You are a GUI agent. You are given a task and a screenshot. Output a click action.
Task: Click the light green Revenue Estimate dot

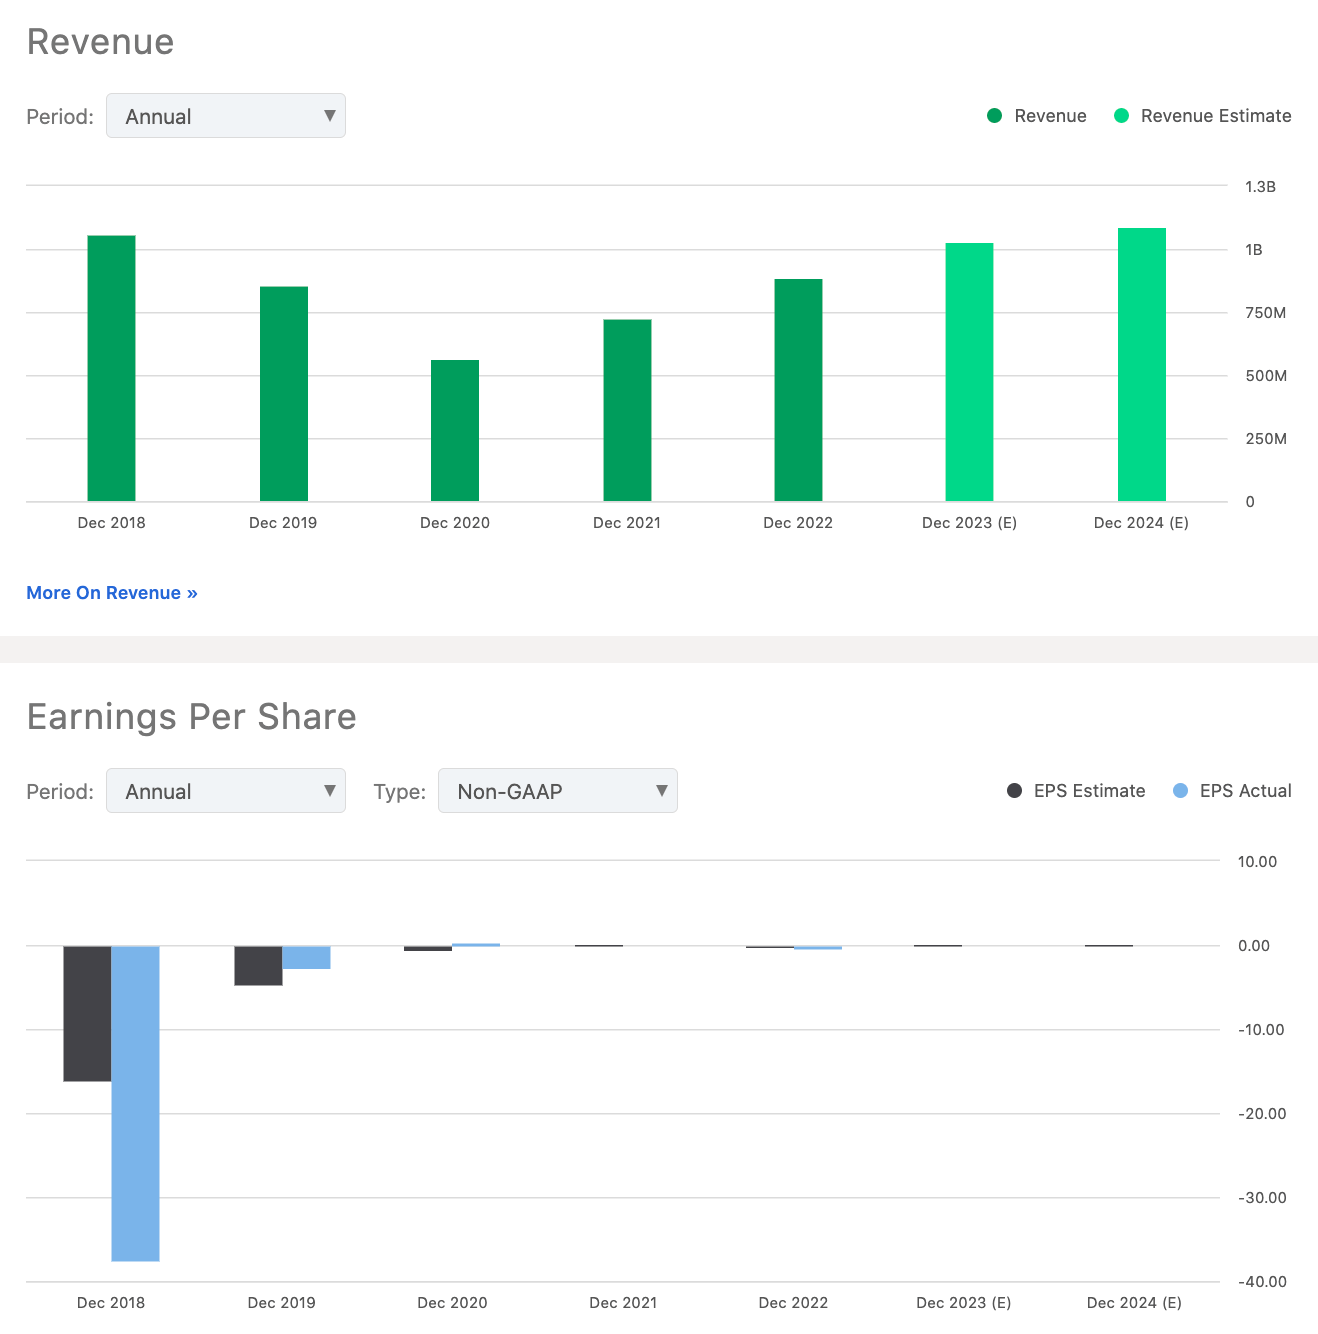tap(1121, 116)
